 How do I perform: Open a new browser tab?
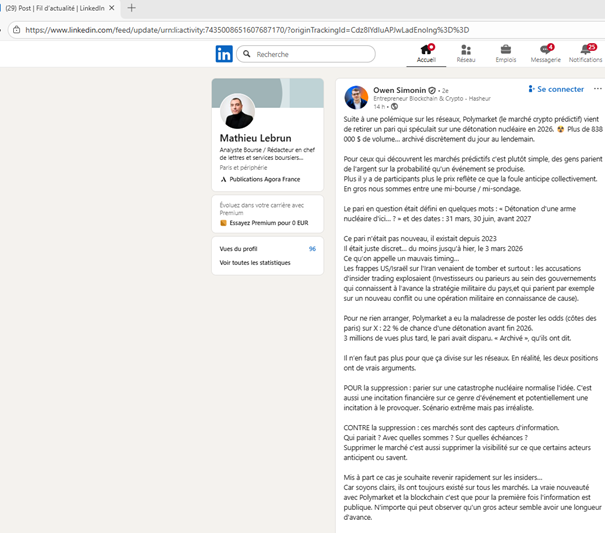[132, 8]
